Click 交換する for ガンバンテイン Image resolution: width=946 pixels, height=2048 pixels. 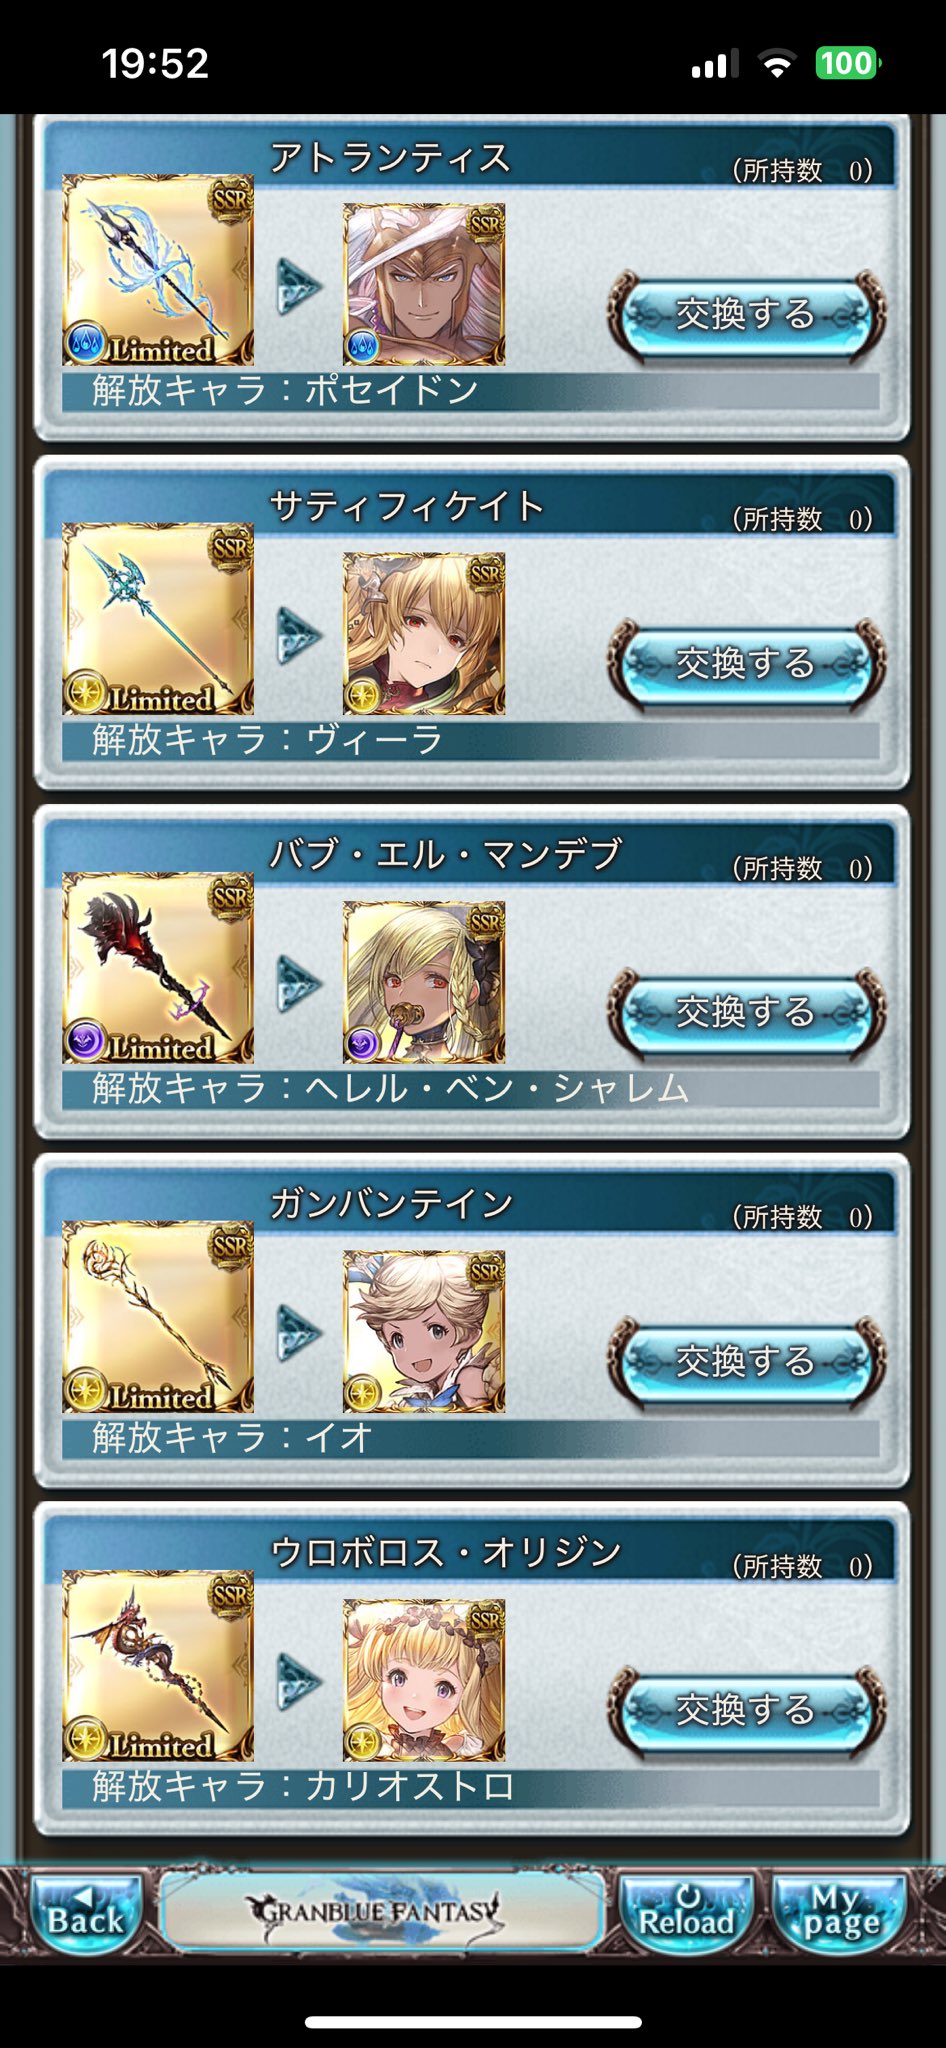tap(746, 1362)
